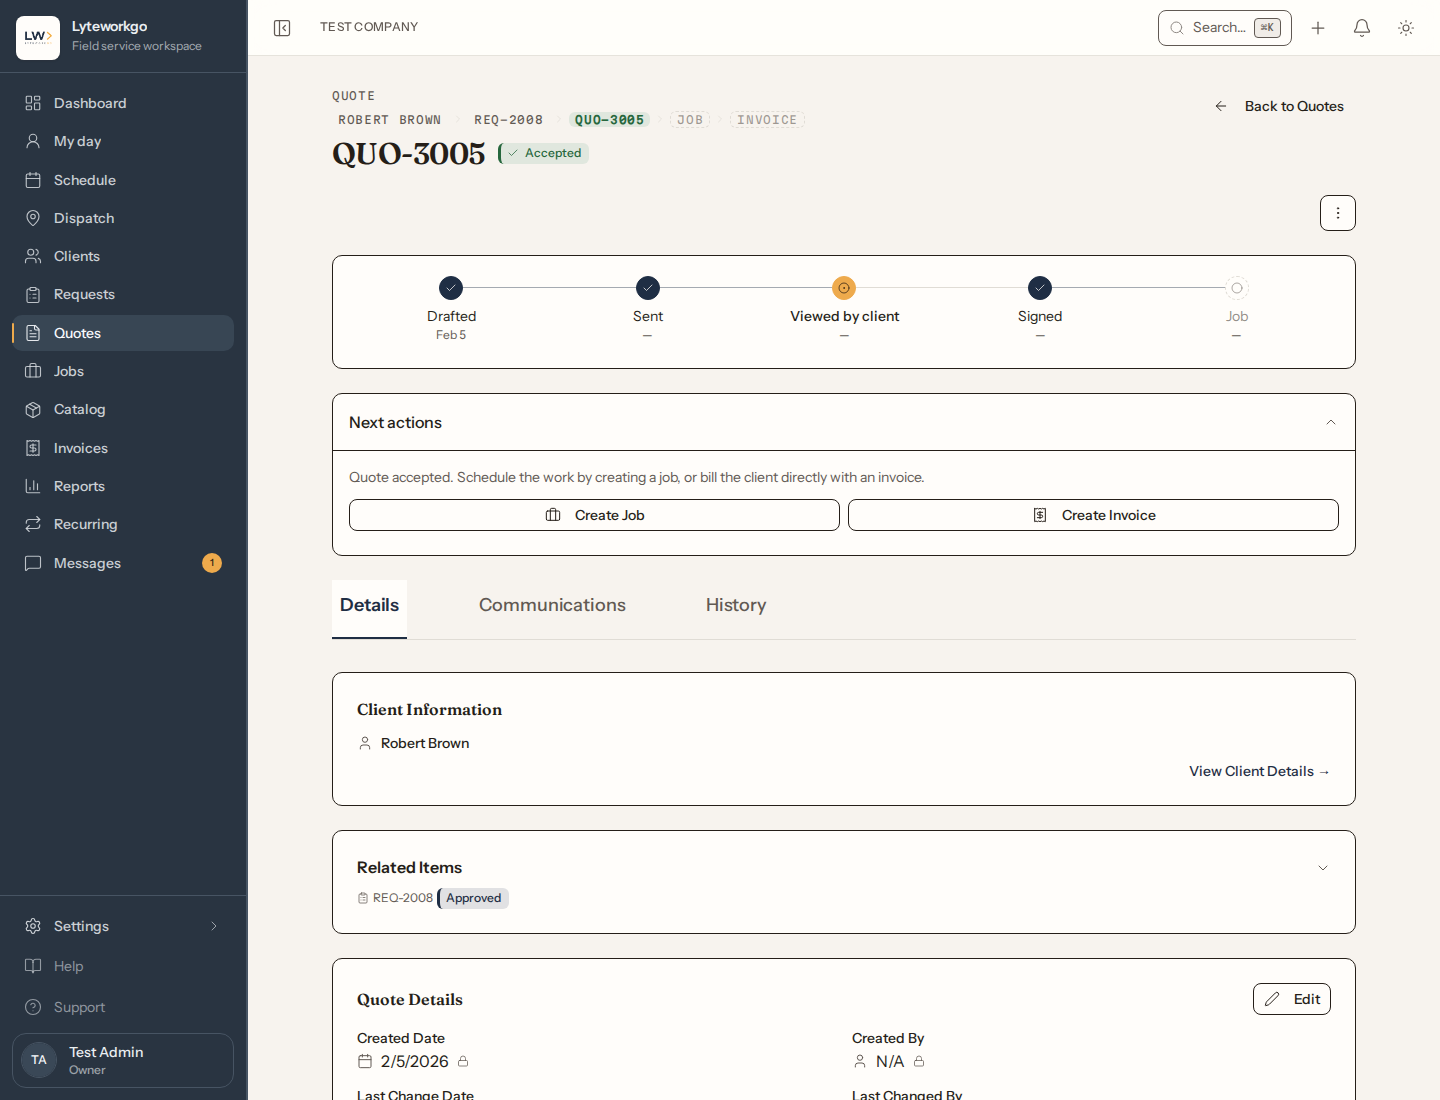Viewport: 1440px width, 1100px height.
Task: Select the Details tab
Action: 369,608
